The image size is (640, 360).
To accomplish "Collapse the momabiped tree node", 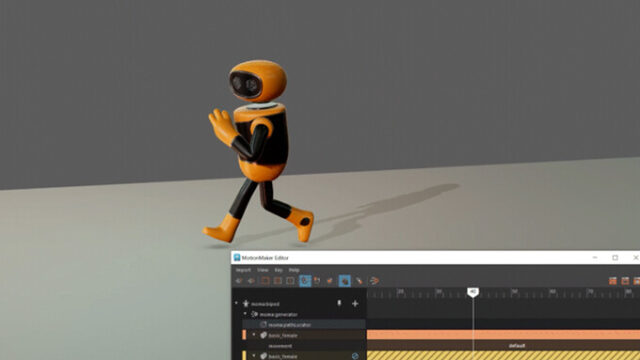I will (236, 304).
